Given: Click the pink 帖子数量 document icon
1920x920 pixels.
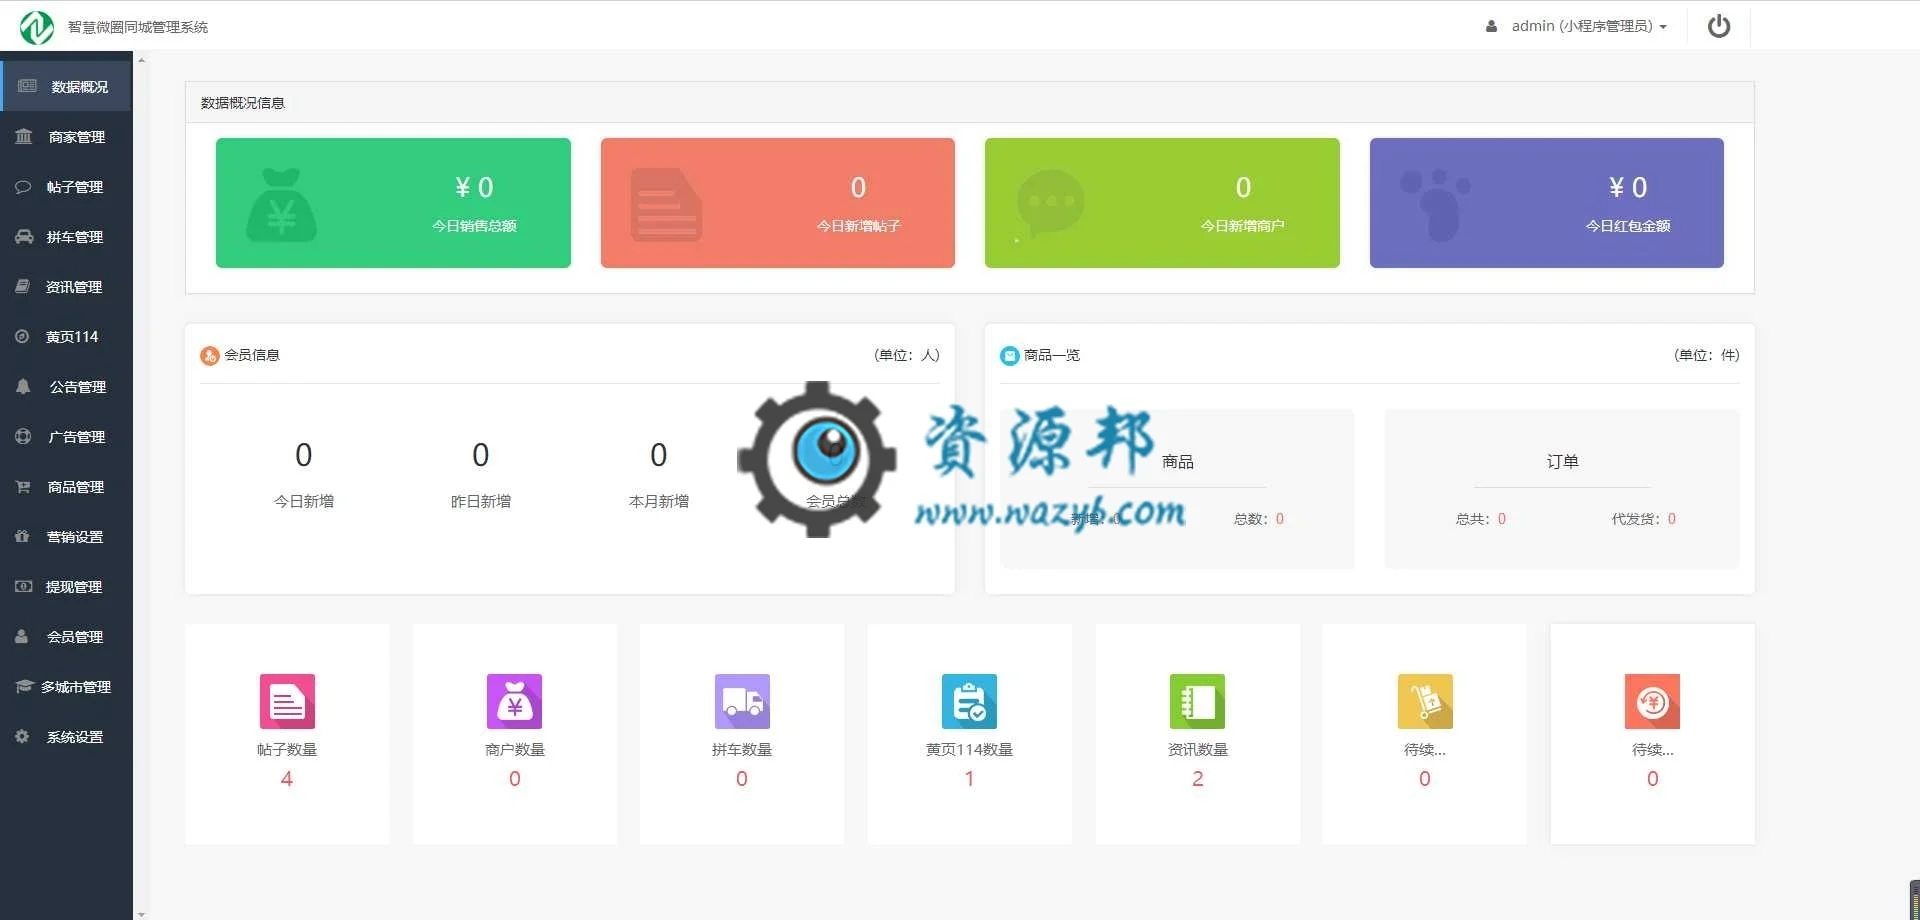Looking at the screenshot, I should click(x=287, y=701).
